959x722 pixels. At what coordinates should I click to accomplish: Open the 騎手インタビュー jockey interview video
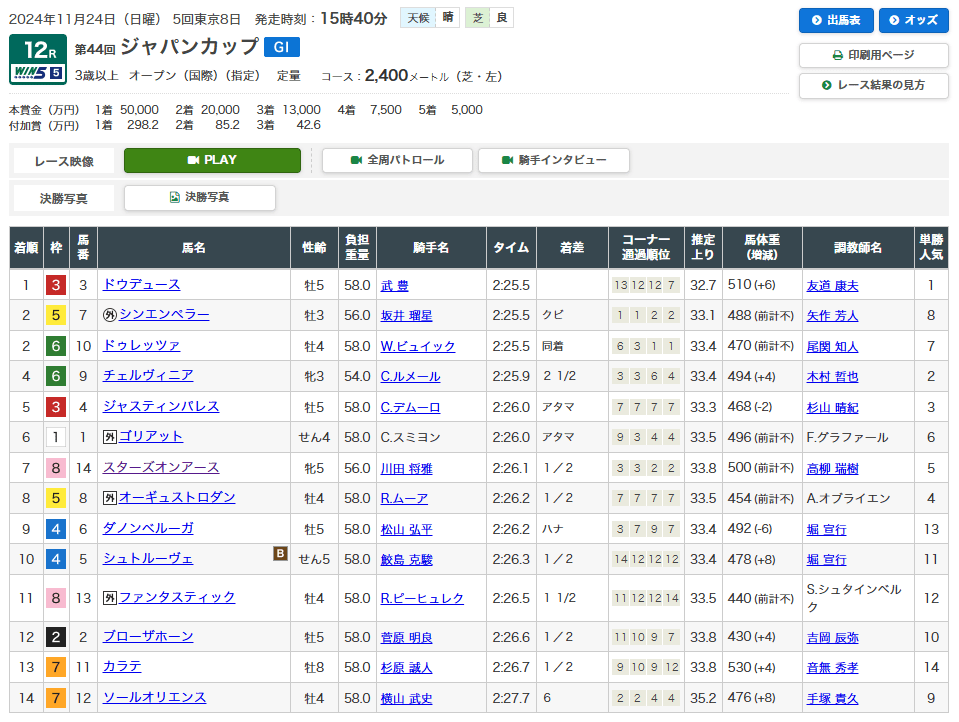[x=554, y=160]
